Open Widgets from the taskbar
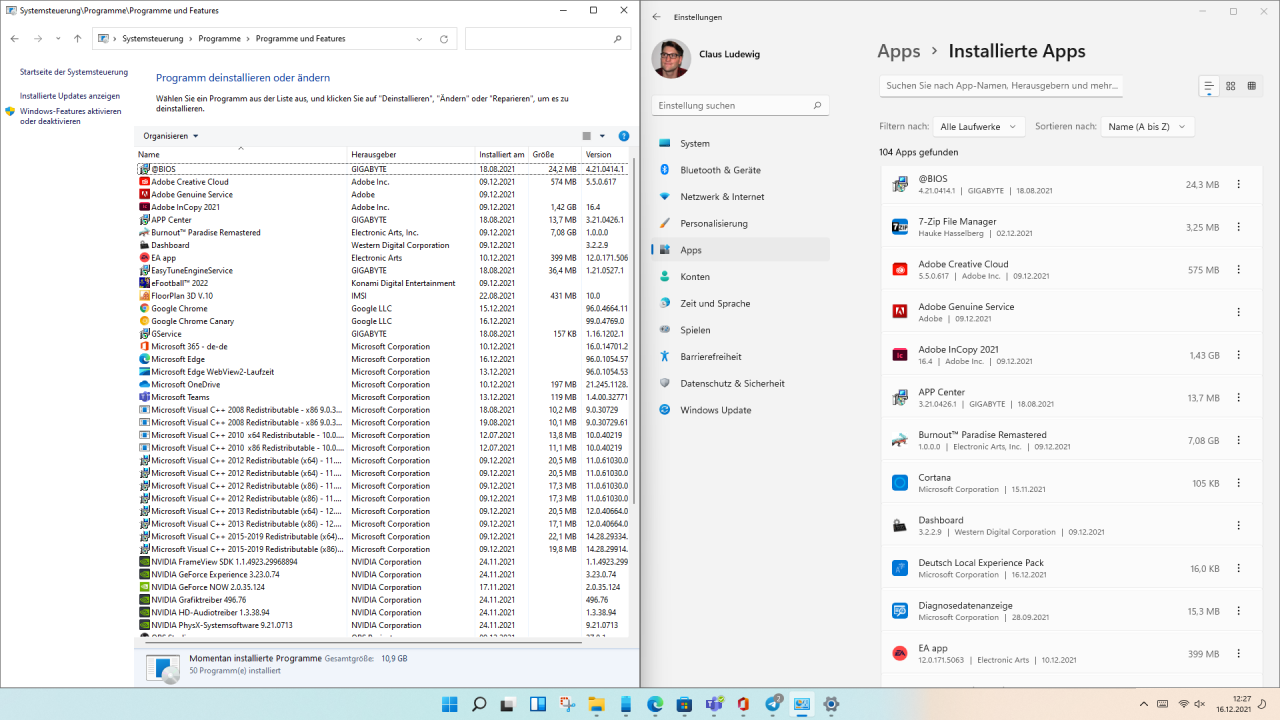 (538, 704)
